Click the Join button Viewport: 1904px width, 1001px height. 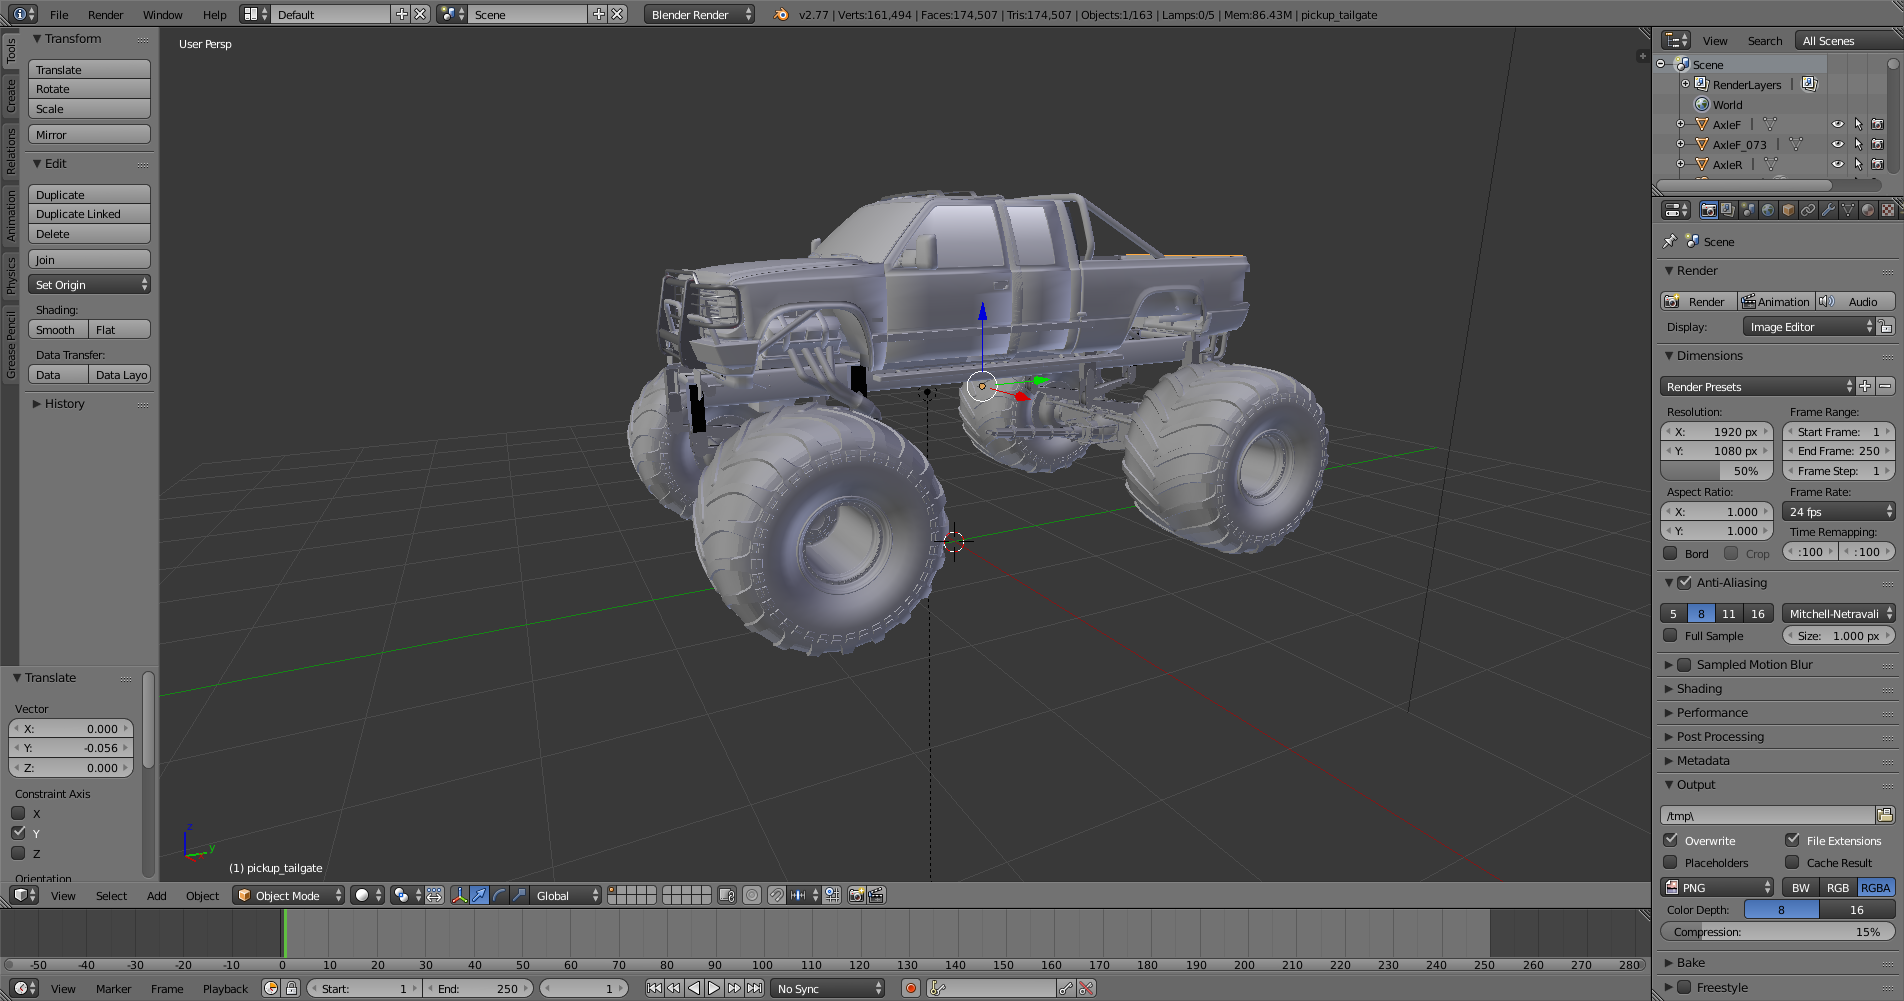coord(89,260)
